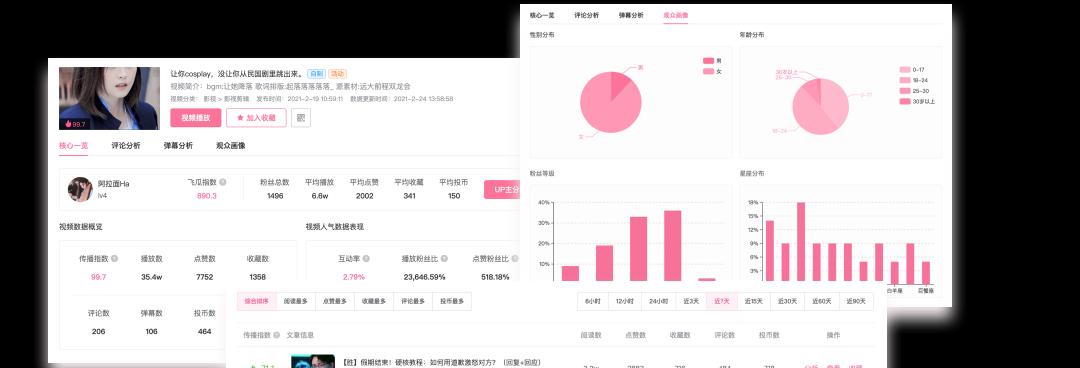
Task: Click the help icon beside 播放粉丝比
Action: pyautogui.click(x=444, y=258)
